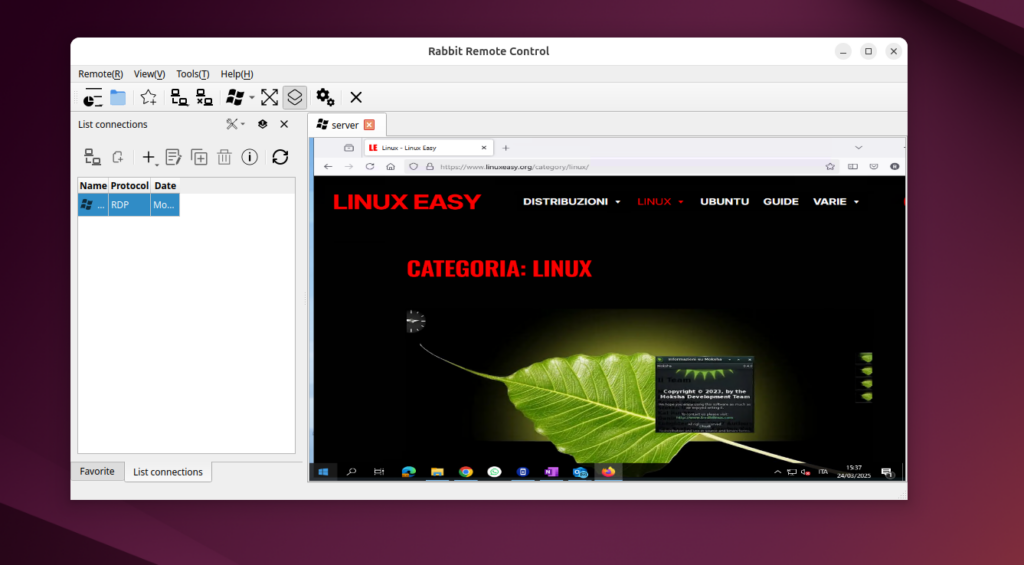Expand the Windows flag dropdown arrow
Screen dimensions: 1024x565
252,98
